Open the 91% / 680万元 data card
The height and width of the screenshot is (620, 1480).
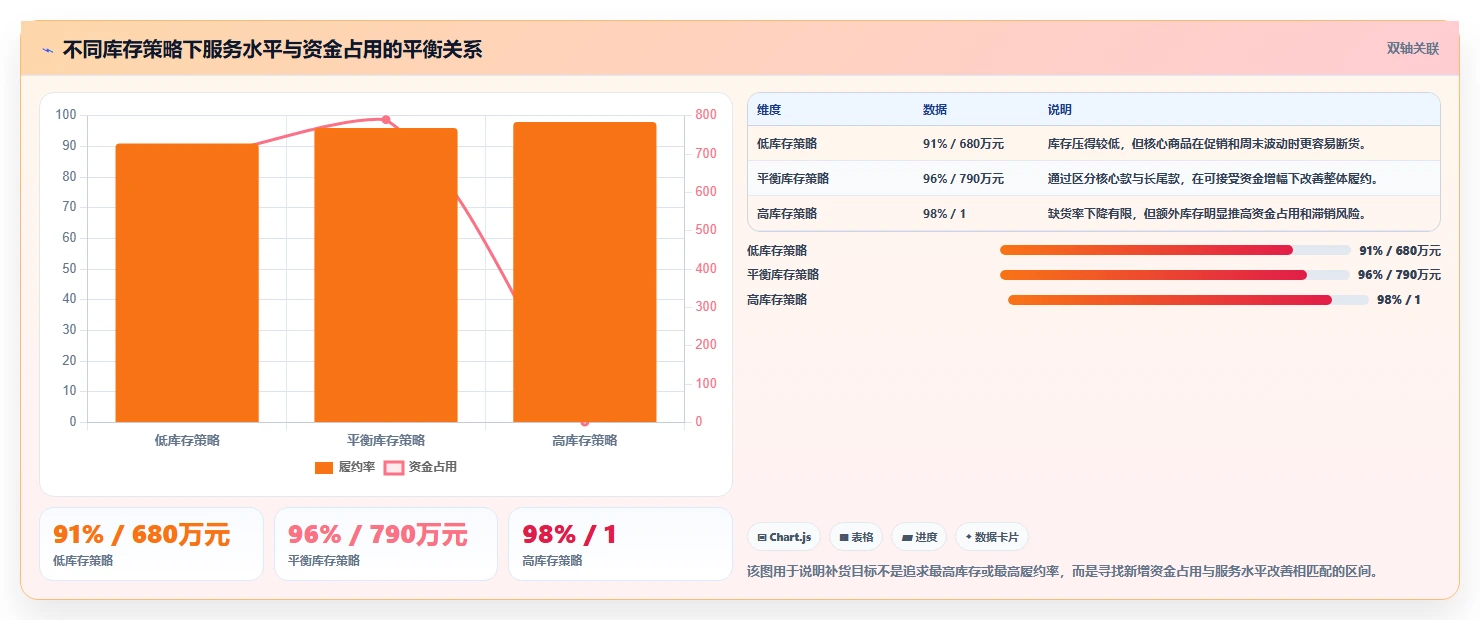coord(151,544)
